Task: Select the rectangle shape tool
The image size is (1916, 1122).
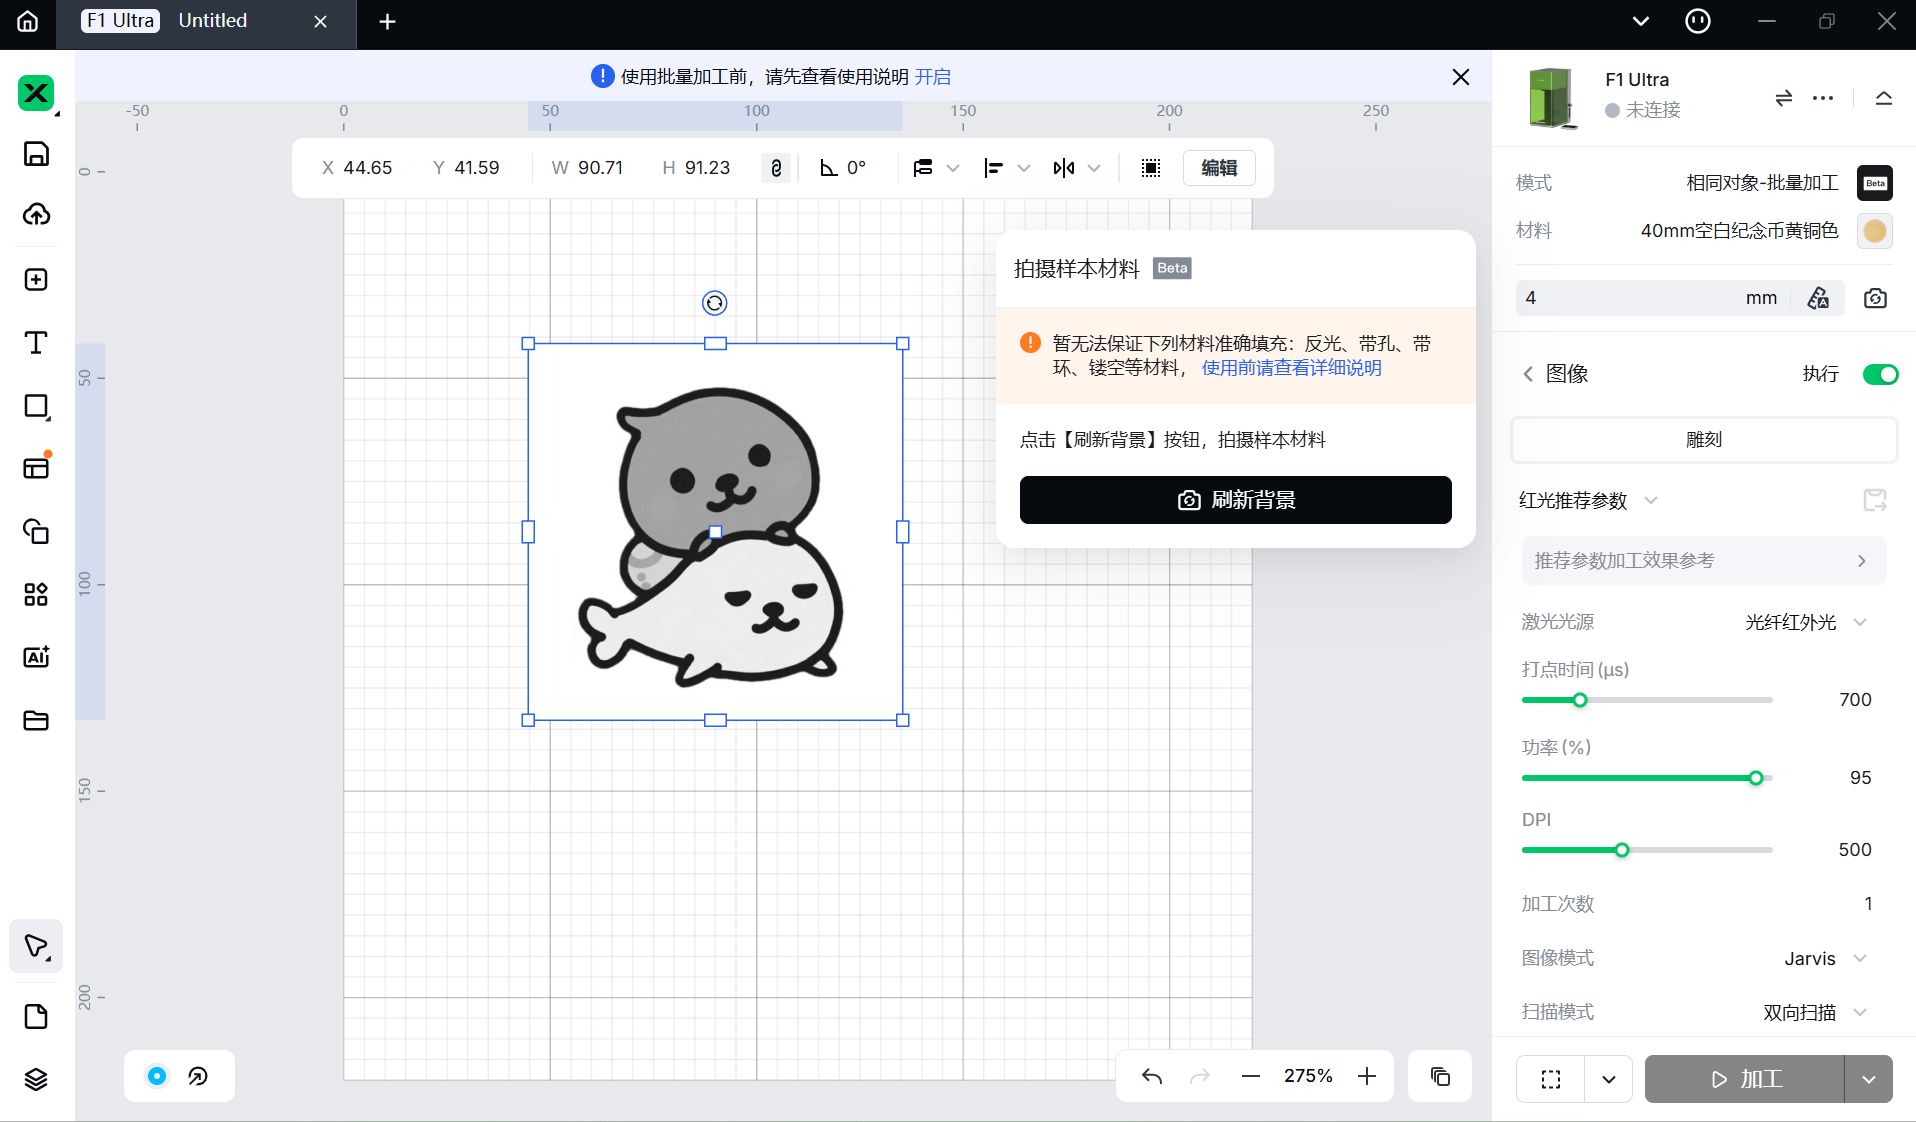Action: pyautogui.click(x=36, y=406)
